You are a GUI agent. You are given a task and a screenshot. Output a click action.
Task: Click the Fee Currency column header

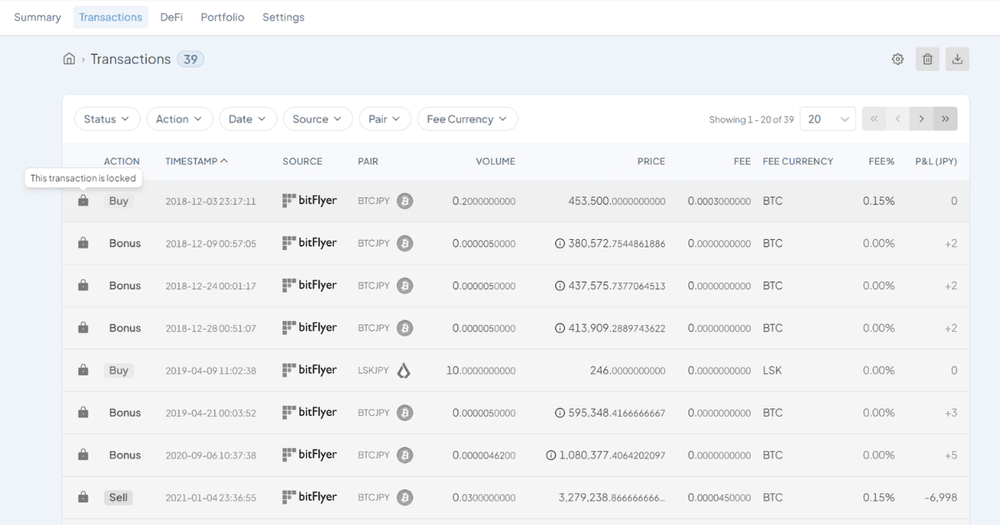797,161
